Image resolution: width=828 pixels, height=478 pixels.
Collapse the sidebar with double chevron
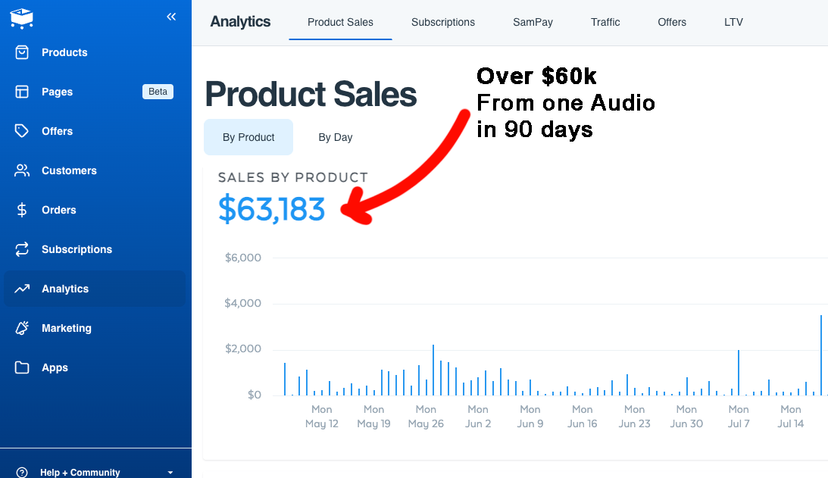[171, 17]
